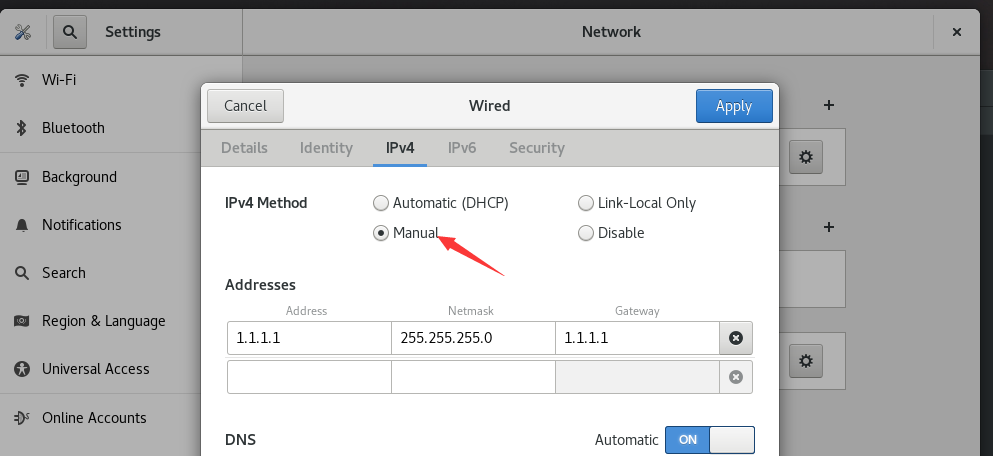
Task: Open lower network connection gear settings
Action: pyautogui.click(x=806, y=361)
